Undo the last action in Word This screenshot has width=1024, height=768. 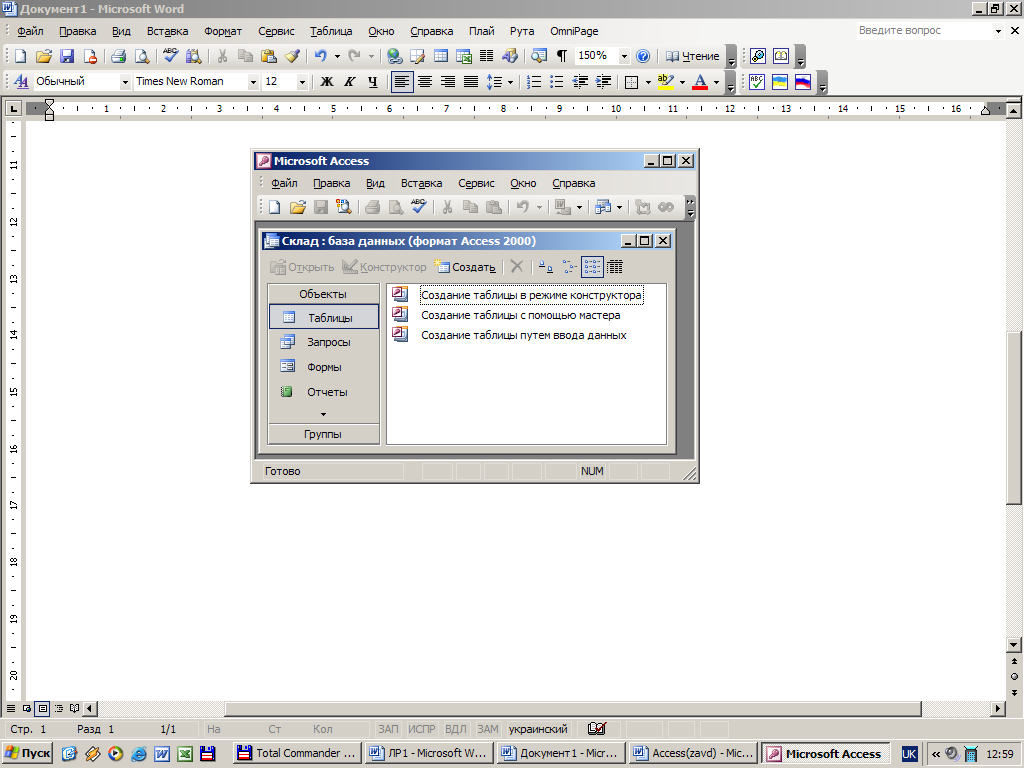click(x=320, y=56)
